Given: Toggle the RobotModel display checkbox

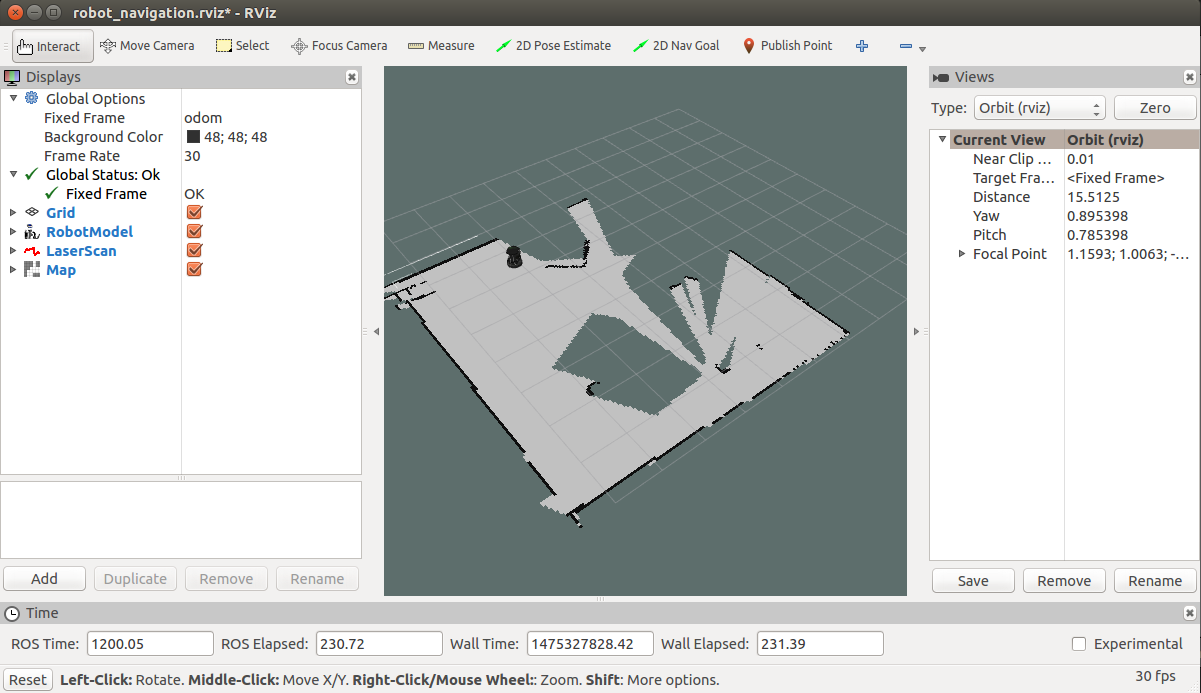Looking at the screenshot, I should pyautogui.click(x=194, y=231).
